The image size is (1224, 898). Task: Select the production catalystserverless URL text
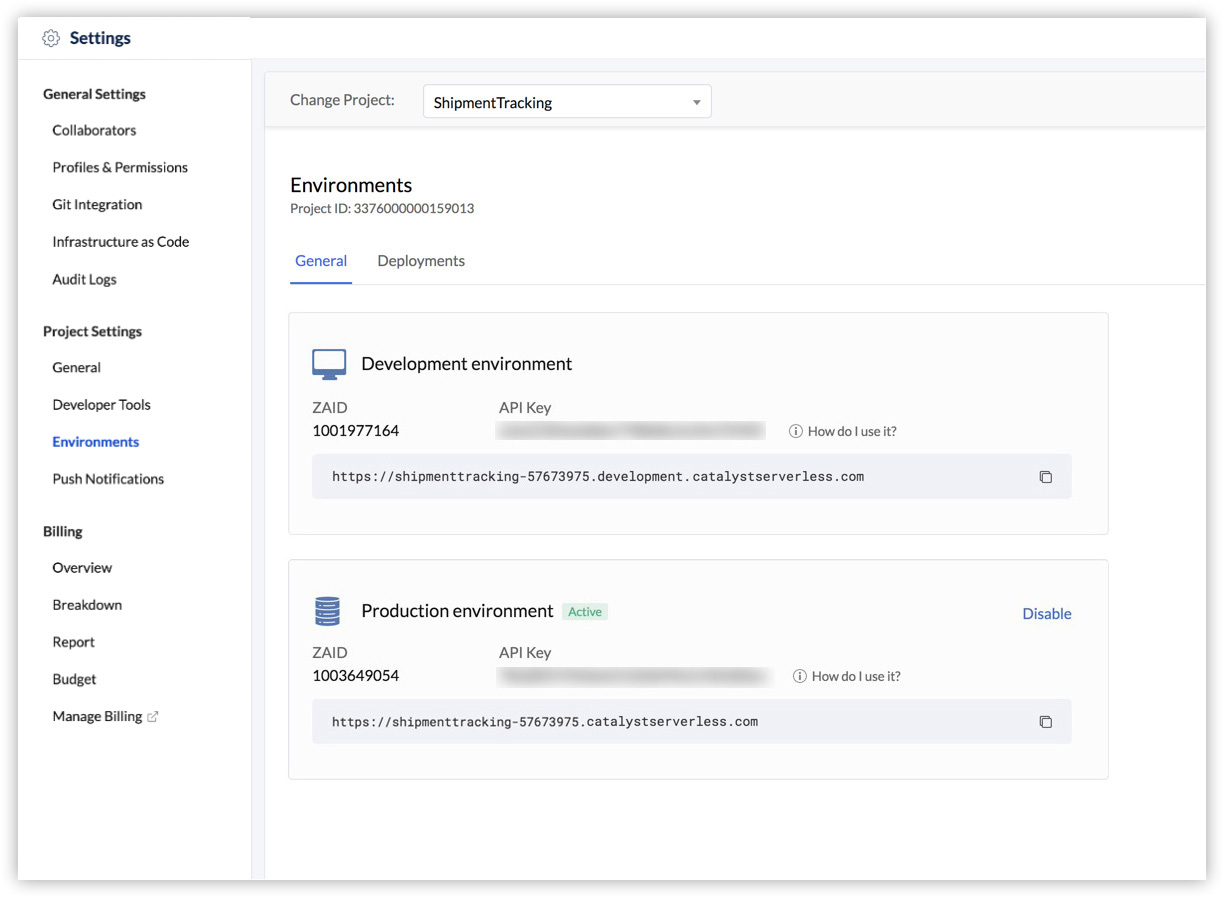545,721
